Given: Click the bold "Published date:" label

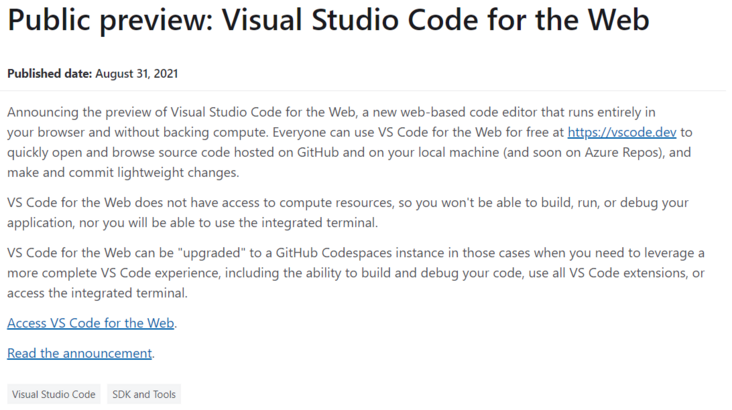Looking at the screenshot, I should coord(49,74).
